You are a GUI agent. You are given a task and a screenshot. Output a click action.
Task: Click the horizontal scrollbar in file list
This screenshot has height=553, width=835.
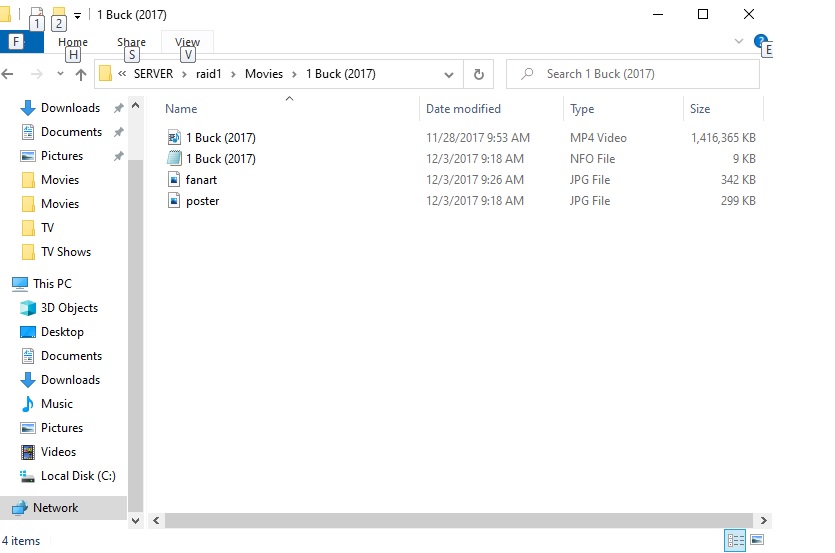pyautogui.click(x=450, y=521)
